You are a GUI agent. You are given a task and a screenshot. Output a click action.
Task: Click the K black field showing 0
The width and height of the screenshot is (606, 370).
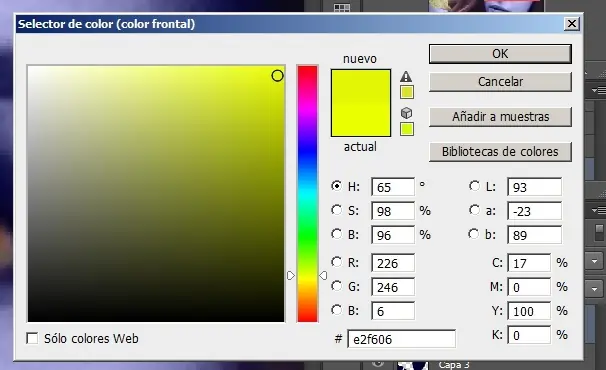point(529,335)
